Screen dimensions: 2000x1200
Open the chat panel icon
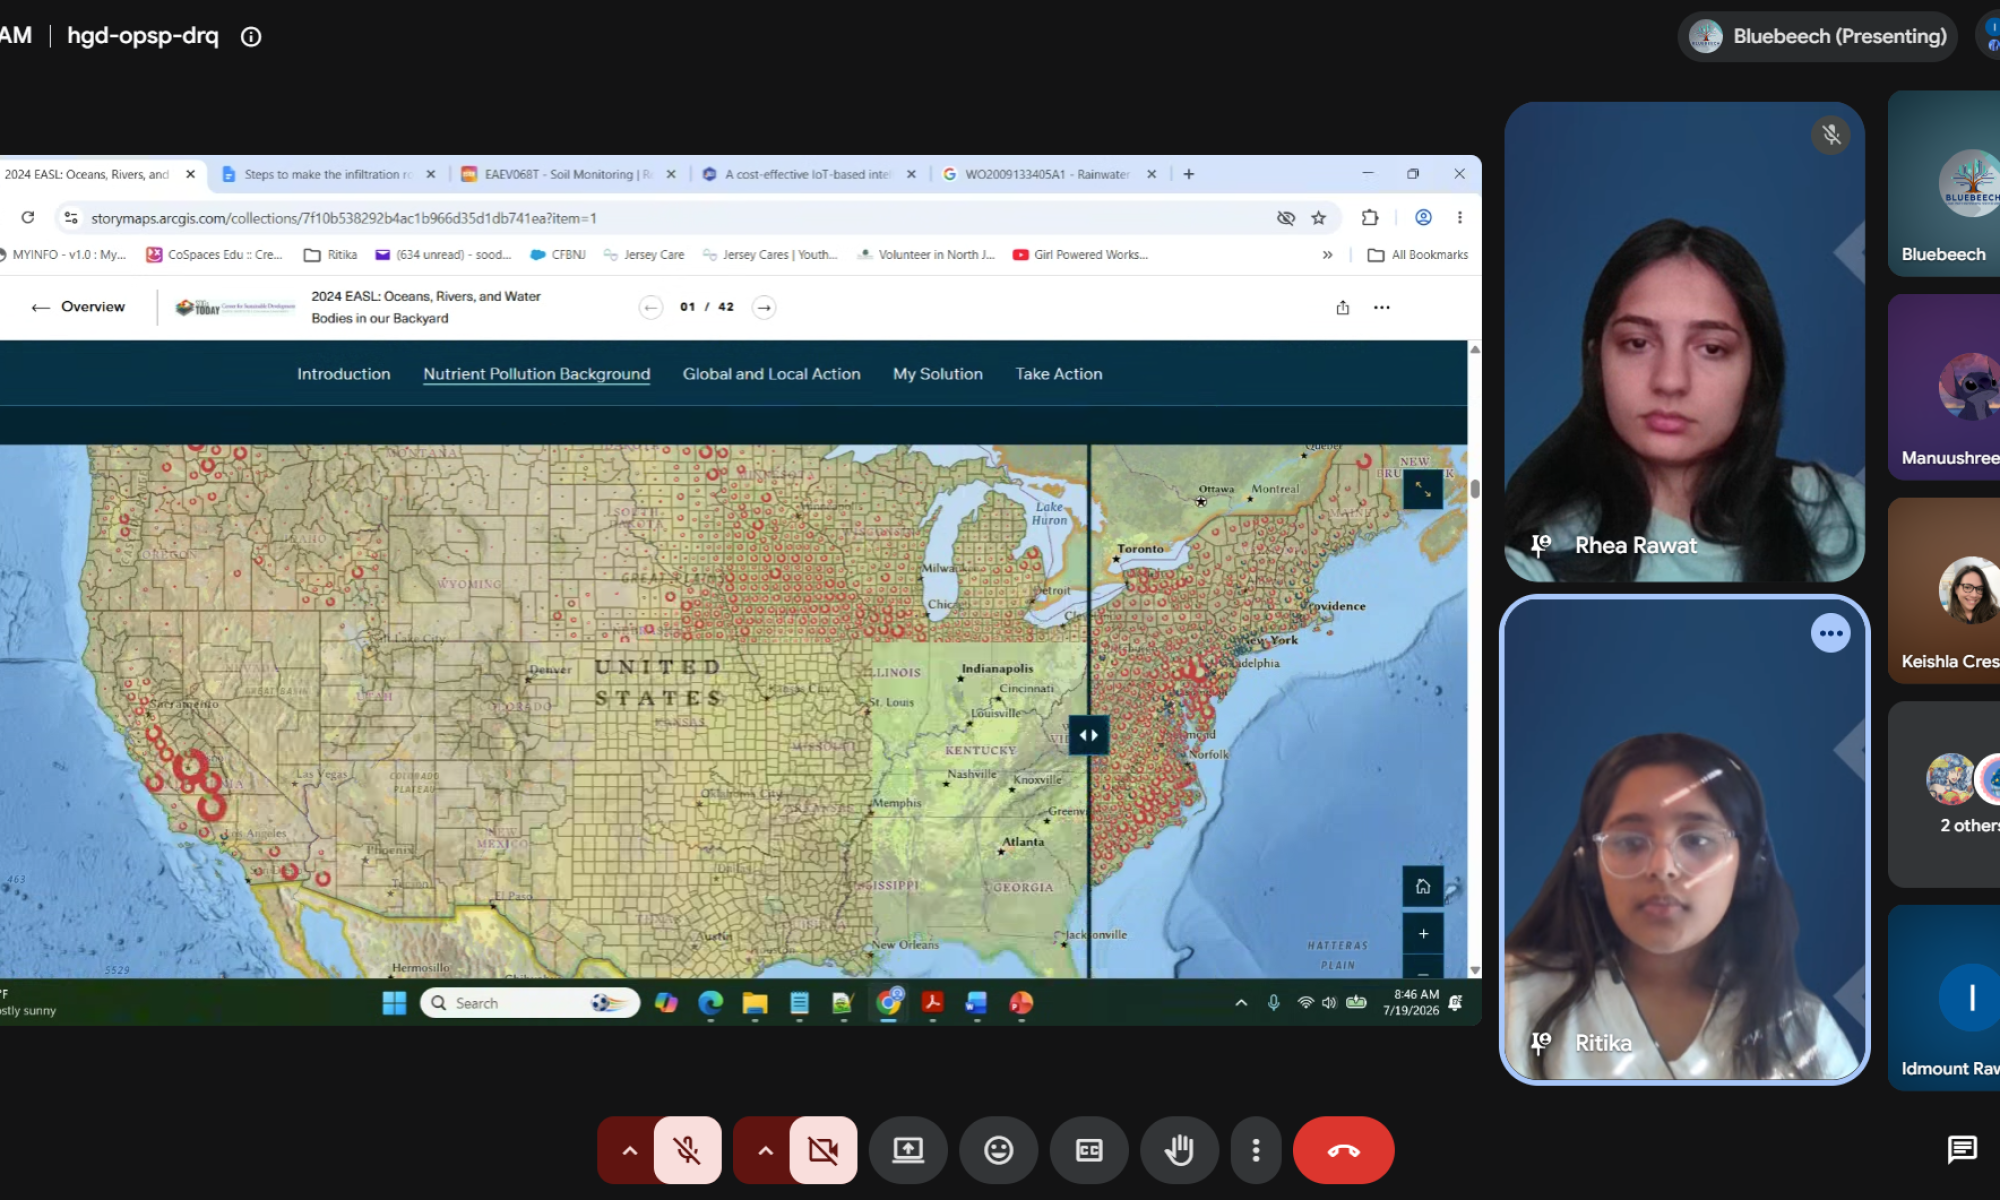[x=1962, y=1149]
